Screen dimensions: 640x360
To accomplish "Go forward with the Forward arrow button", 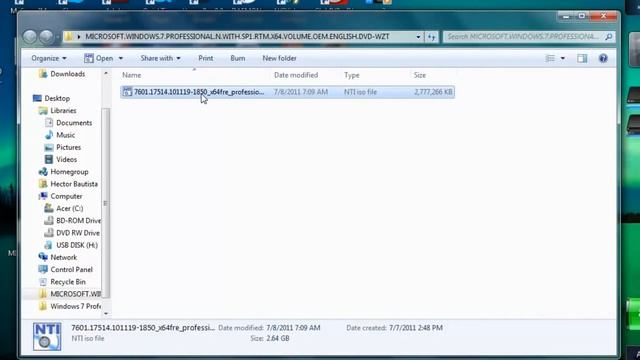I will click(46, 37).
